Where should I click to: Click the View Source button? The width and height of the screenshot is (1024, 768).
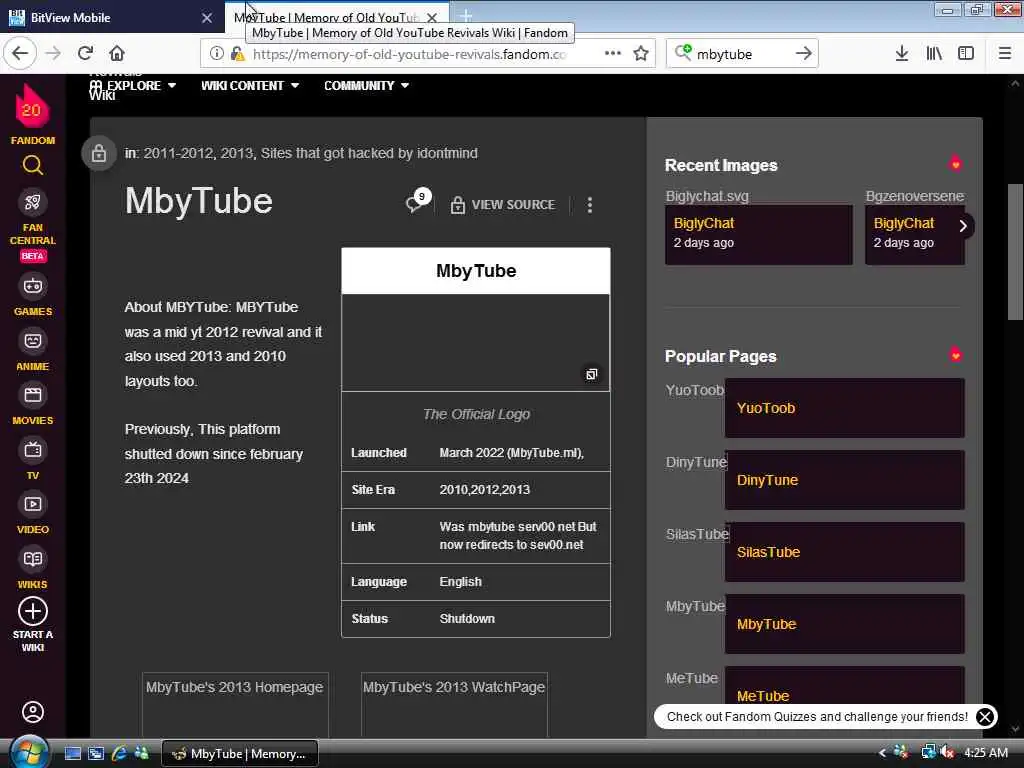[x=503, y=205]
